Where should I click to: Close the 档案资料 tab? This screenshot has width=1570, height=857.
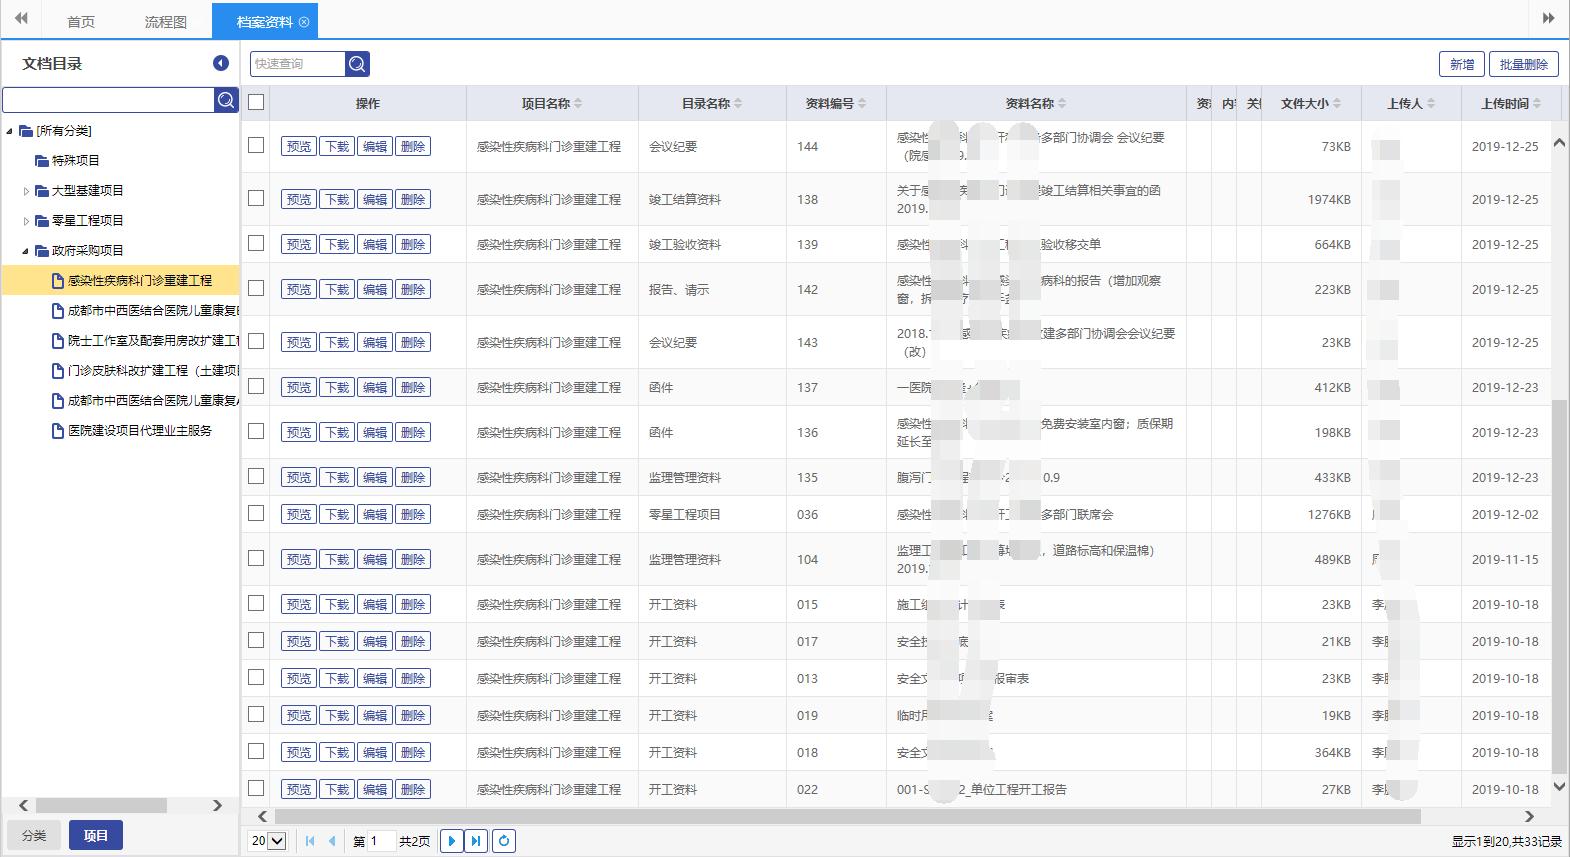click(x=304, y=21)
